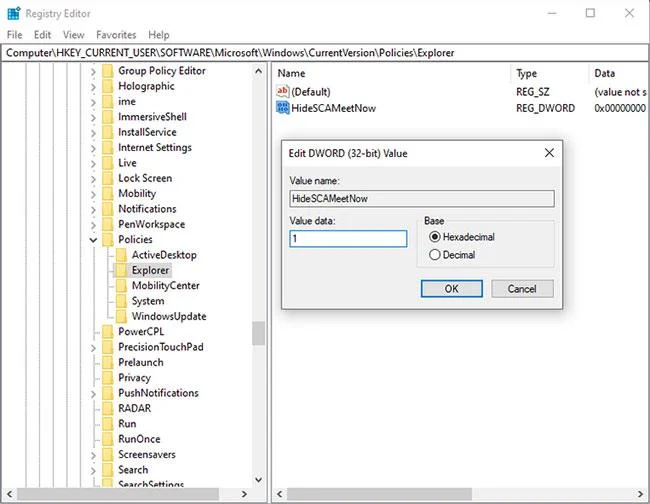Screen dimensions: 650x504
Task: Select the HideSCAMeetNow value row
Action: pos(461,108)
